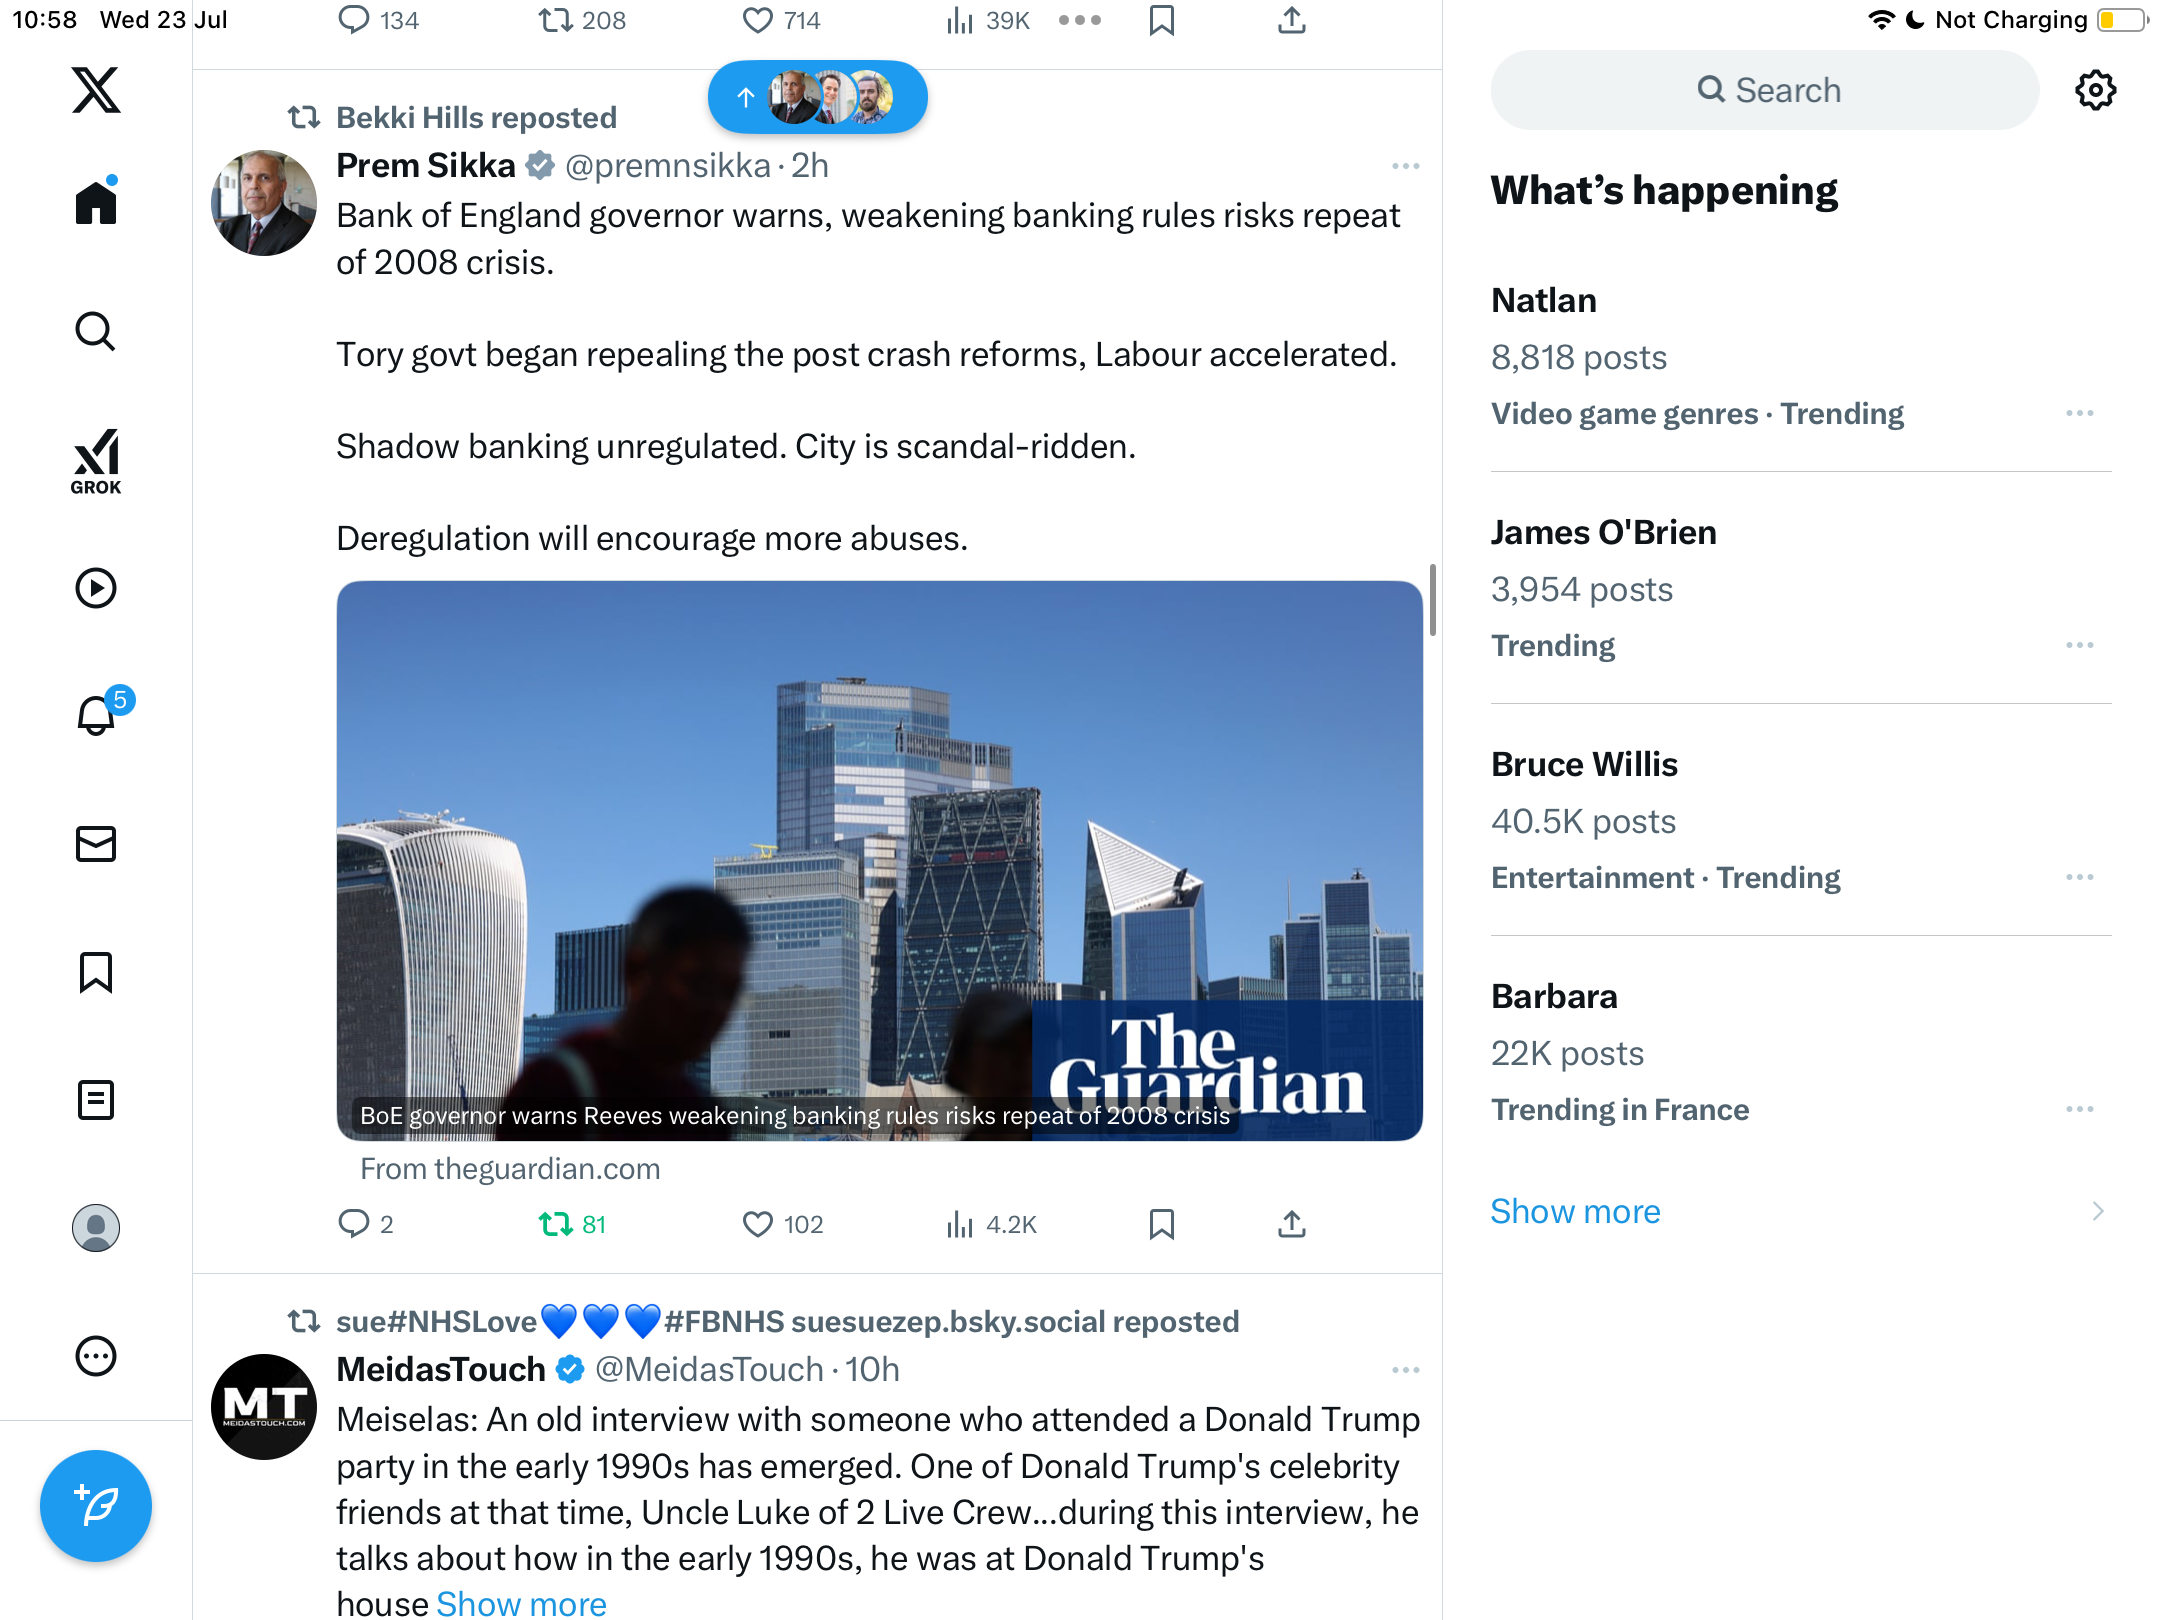Open the Grok assistant in sidebar
Image resolution: width=2160 pixels, height=1620 pixels.
click(96, 461)
